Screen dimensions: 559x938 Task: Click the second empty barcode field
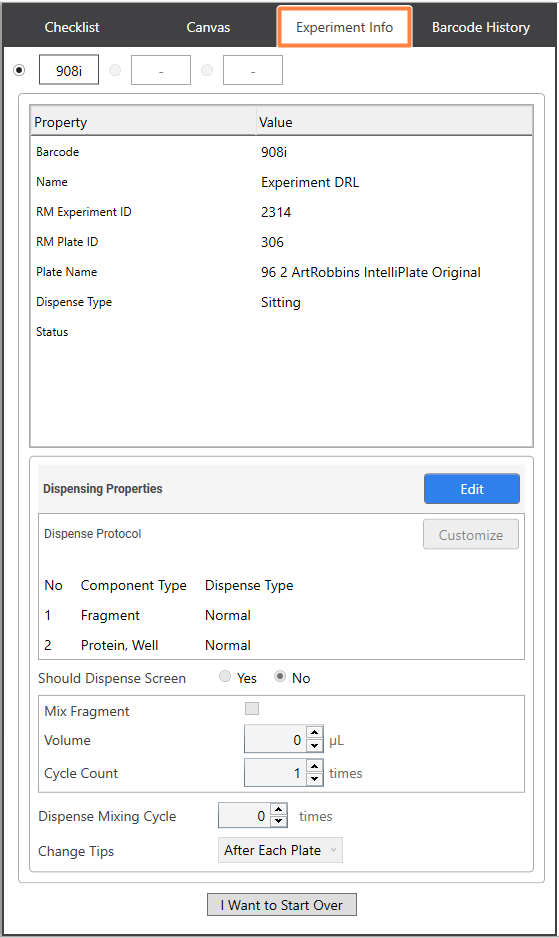tap(161, 70)
